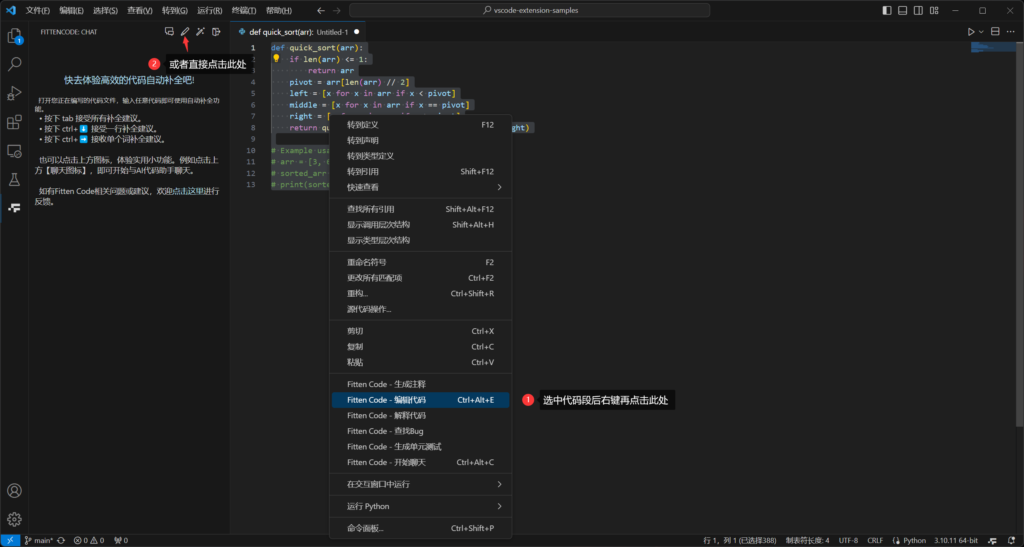Open the Explorer view in activity bar
Viewport: 1024px width, 547px height.
[14, 37]
